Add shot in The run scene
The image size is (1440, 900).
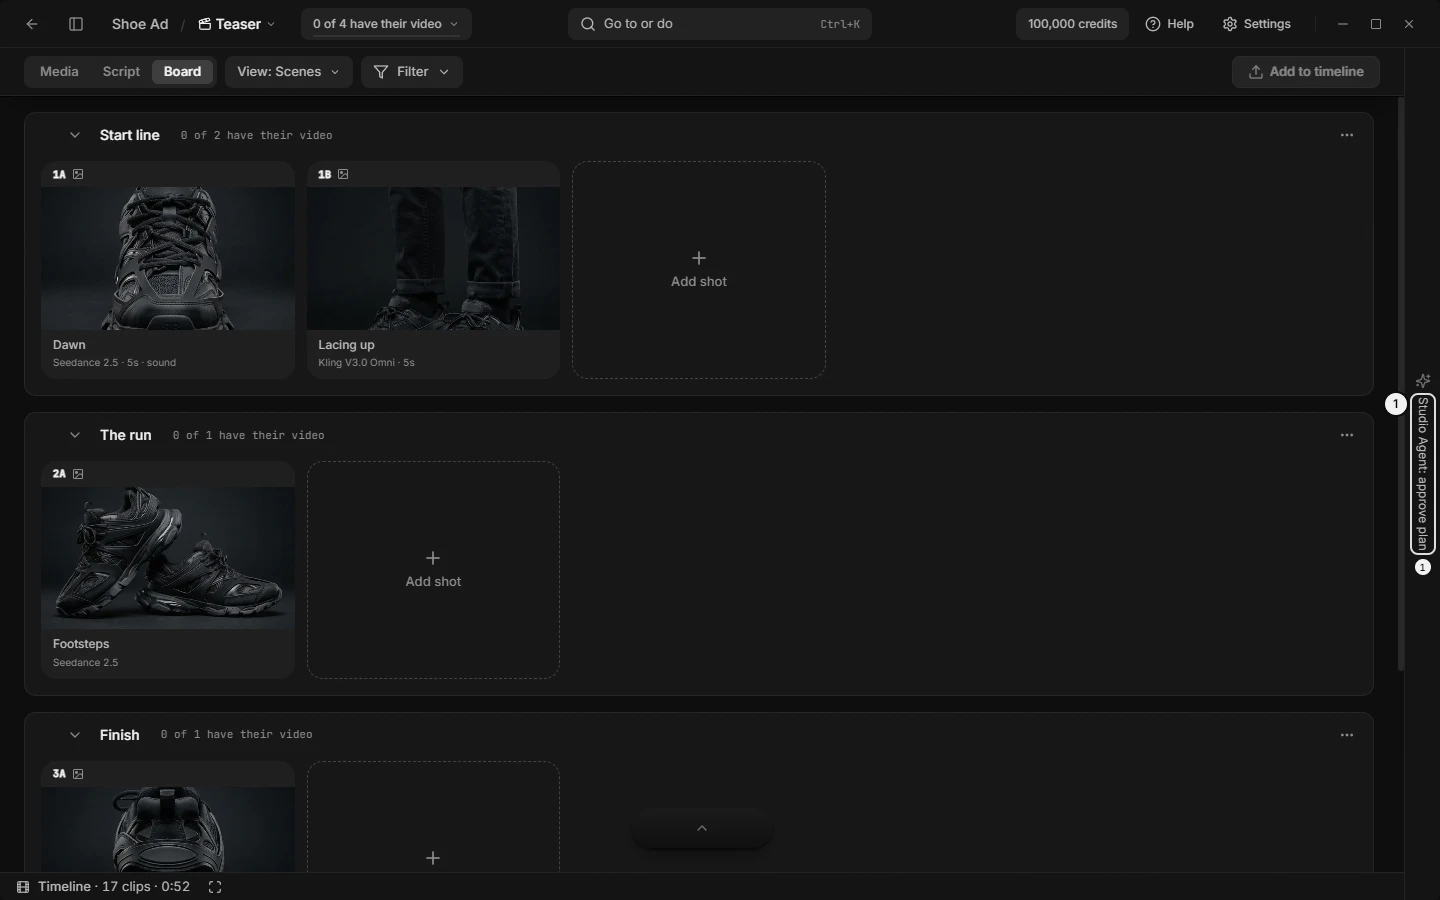[433, 570]
